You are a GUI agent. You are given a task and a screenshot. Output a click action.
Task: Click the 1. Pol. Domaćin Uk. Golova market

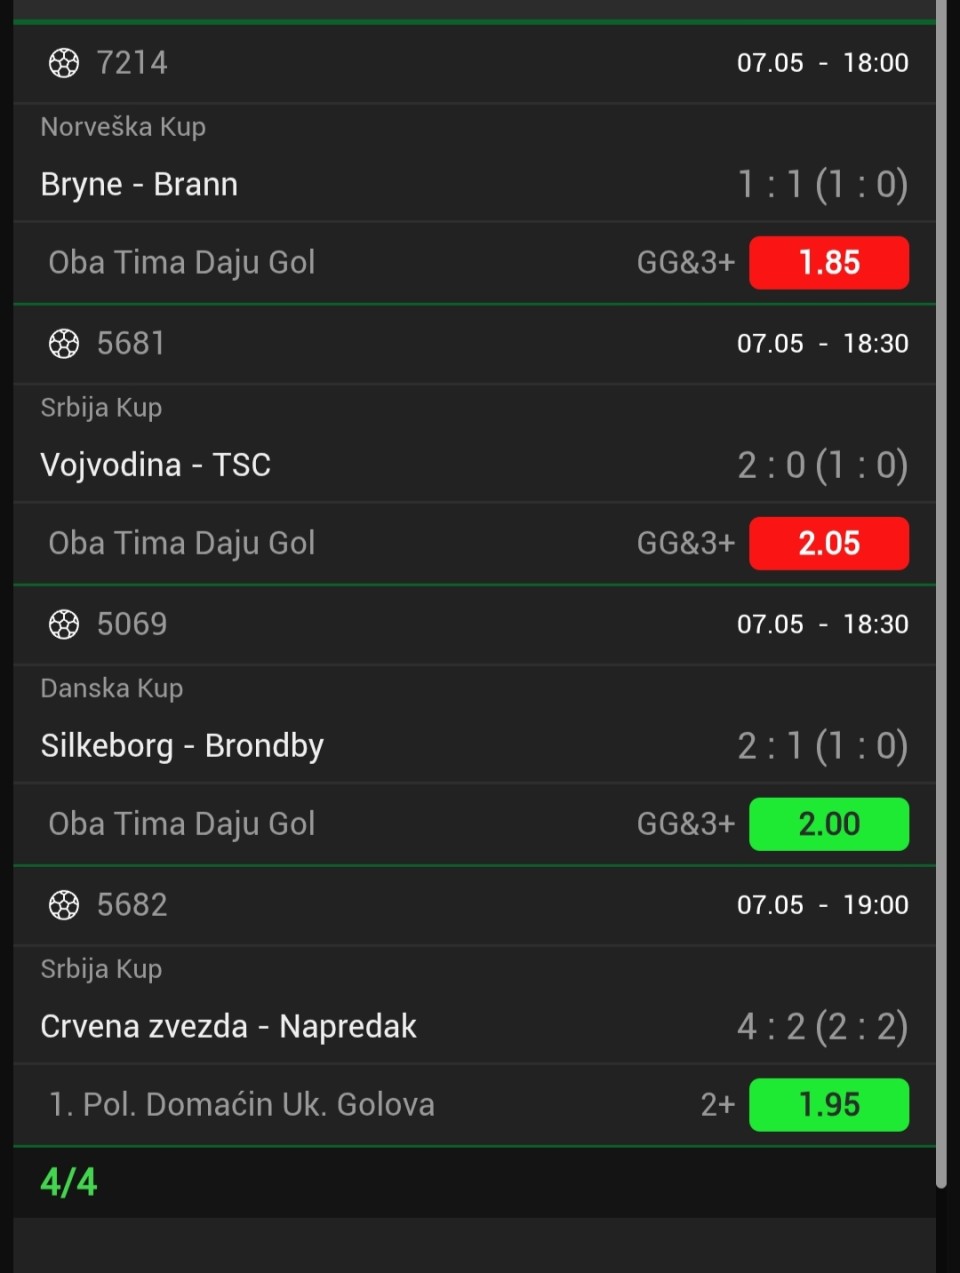tap(242, 1105)
